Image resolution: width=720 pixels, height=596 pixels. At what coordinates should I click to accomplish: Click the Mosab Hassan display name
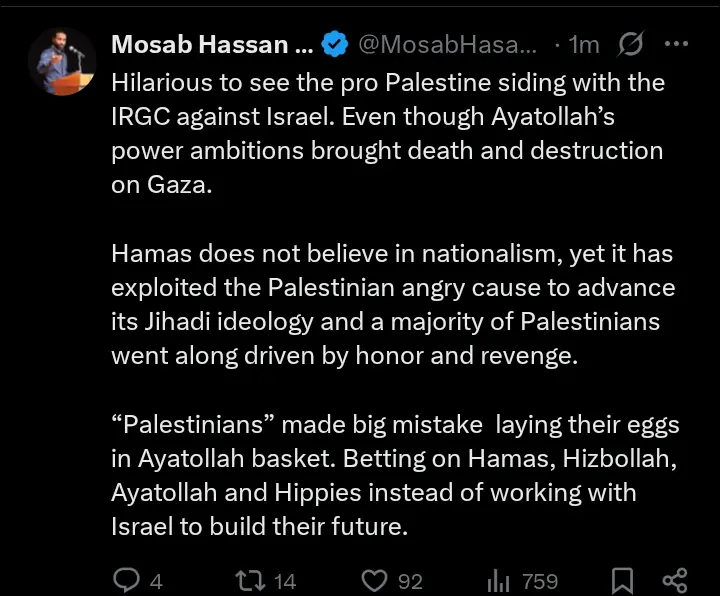(x=212, y=44)
